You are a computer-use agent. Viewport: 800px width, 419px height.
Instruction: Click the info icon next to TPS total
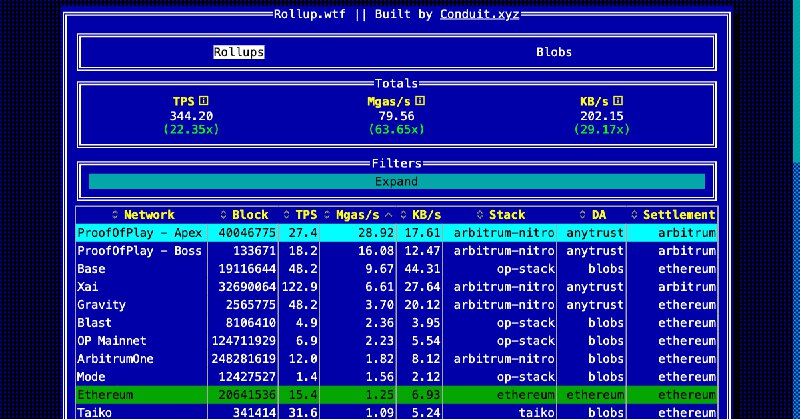tap(203, 101)
